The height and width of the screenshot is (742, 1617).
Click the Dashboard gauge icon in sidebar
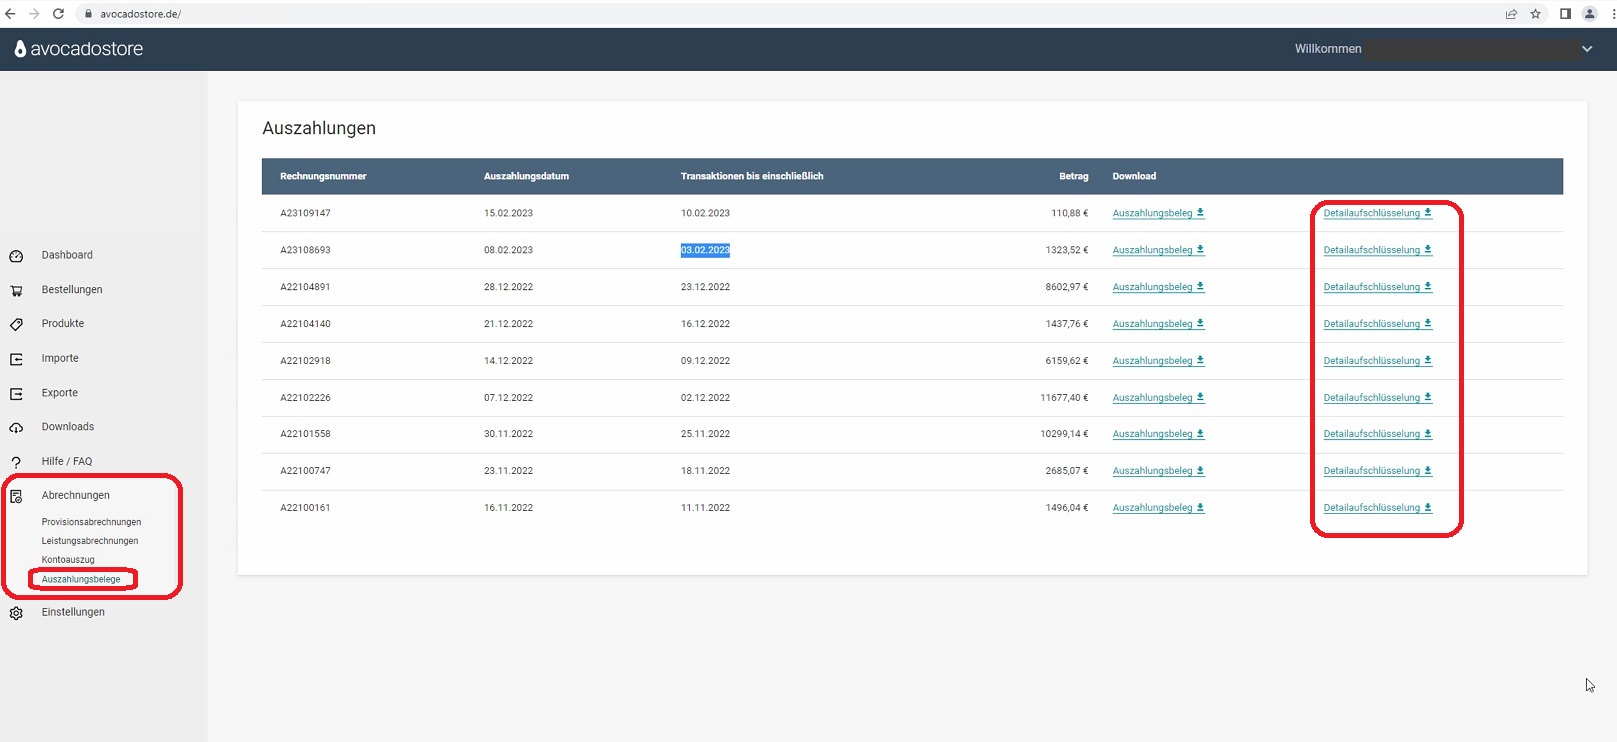pos(16,256)
